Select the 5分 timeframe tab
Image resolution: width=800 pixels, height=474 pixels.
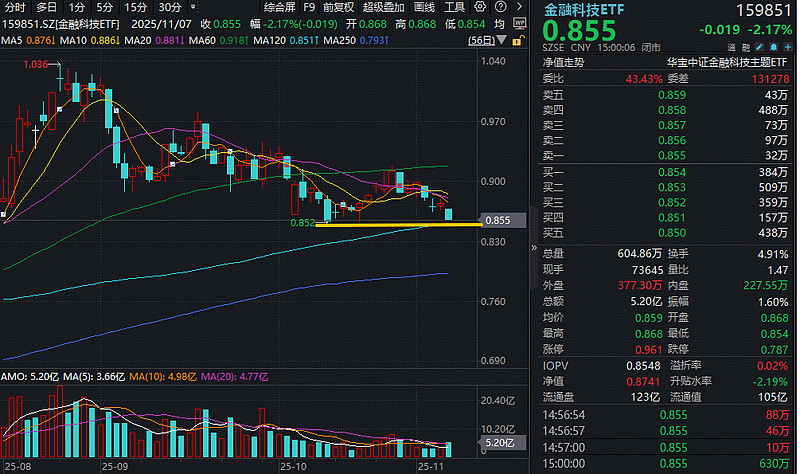(x=105, y=7)
